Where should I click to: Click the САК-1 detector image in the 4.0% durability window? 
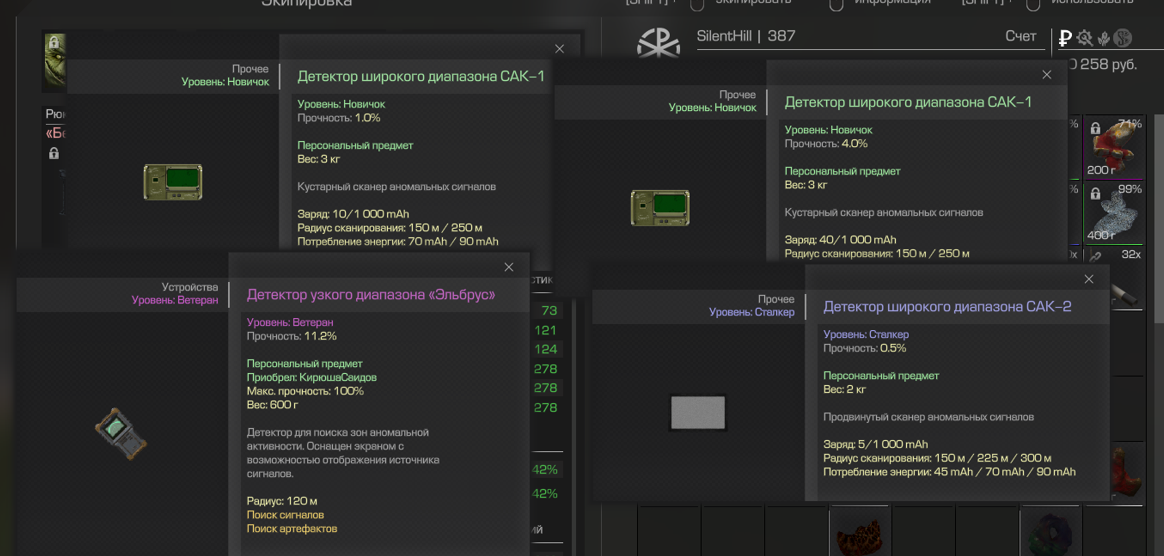[x=660, y=208]
